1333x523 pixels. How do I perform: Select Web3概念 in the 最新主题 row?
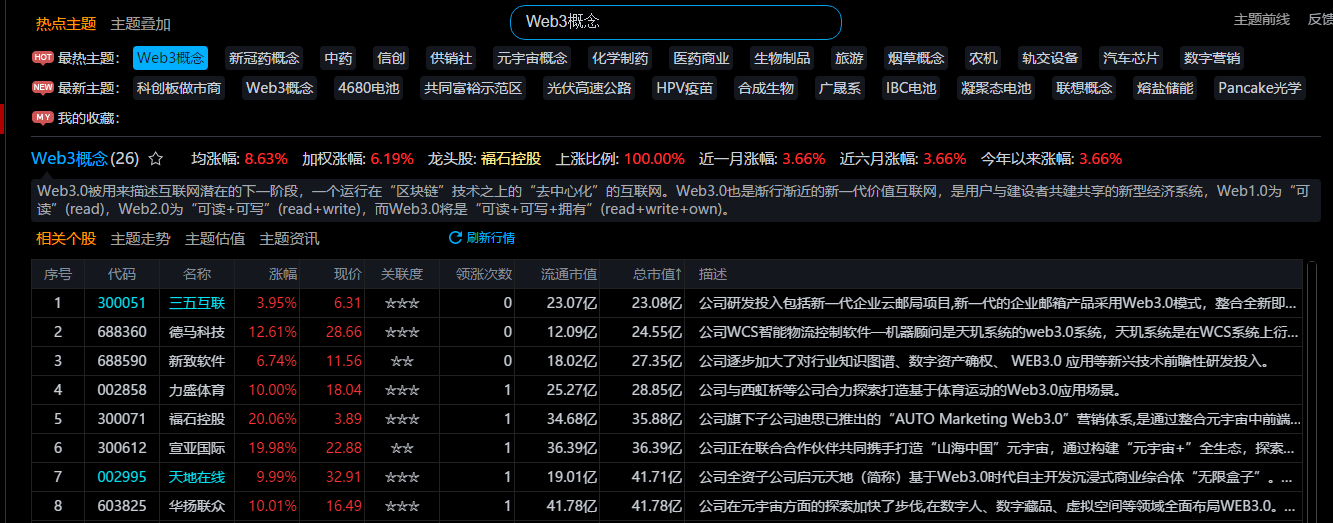[280, 88]
